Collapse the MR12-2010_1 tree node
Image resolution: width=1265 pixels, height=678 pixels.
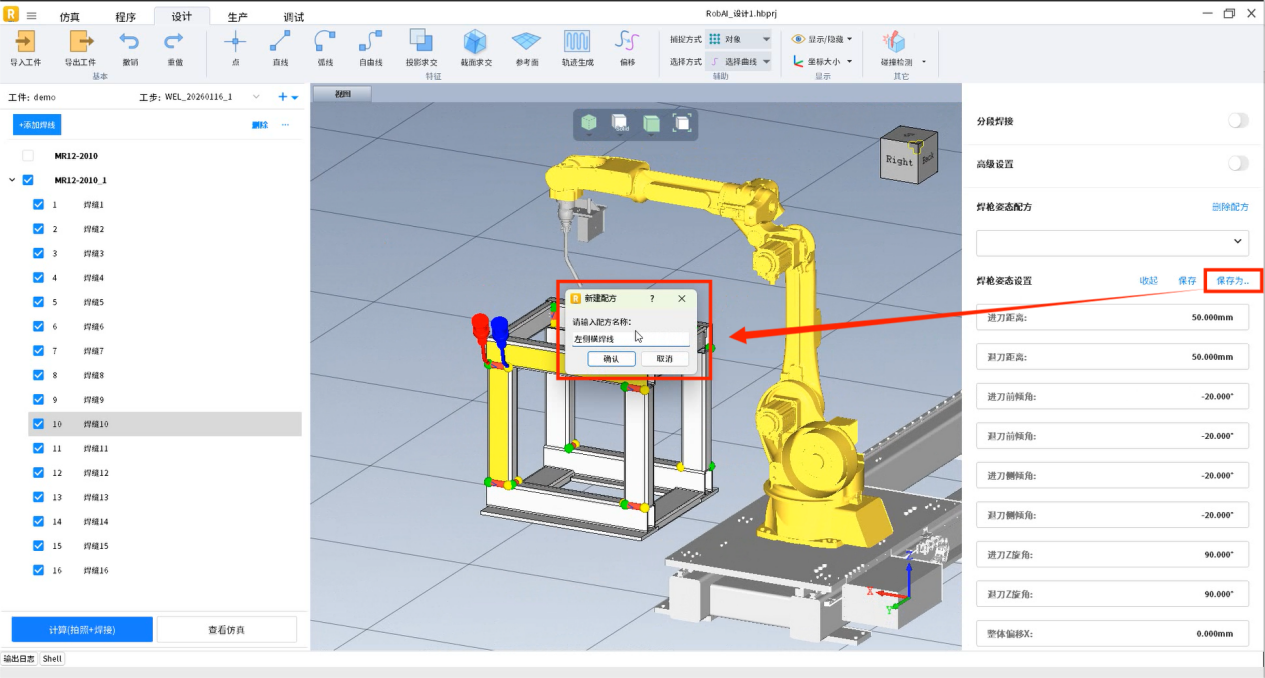(12, 181)
